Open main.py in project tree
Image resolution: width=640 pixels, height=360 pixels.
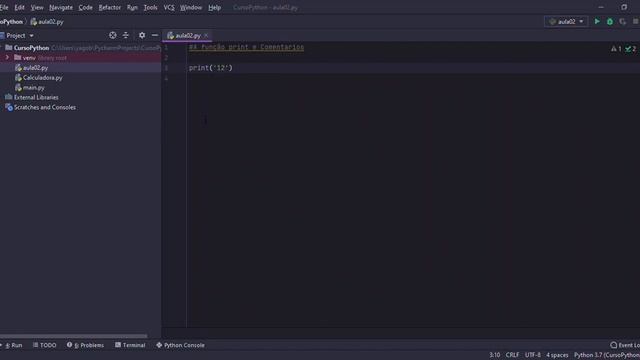(33, 87)
